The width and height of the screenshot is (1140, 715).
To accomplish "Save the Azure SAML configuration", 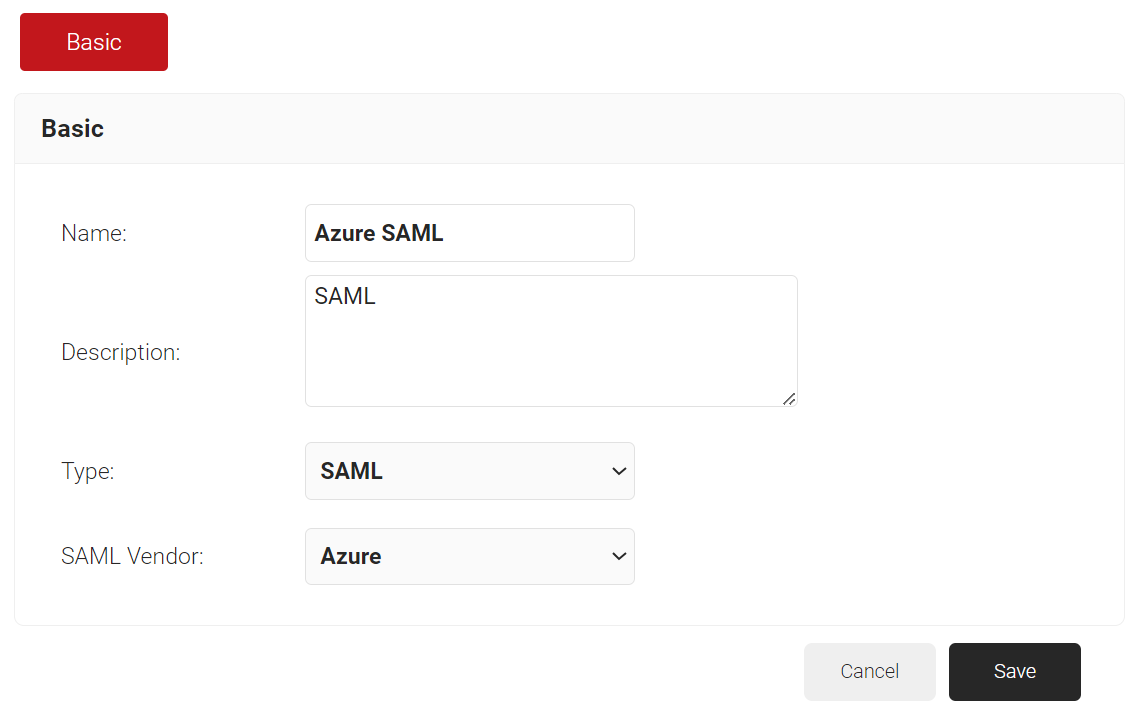I will click(1014, 671).
